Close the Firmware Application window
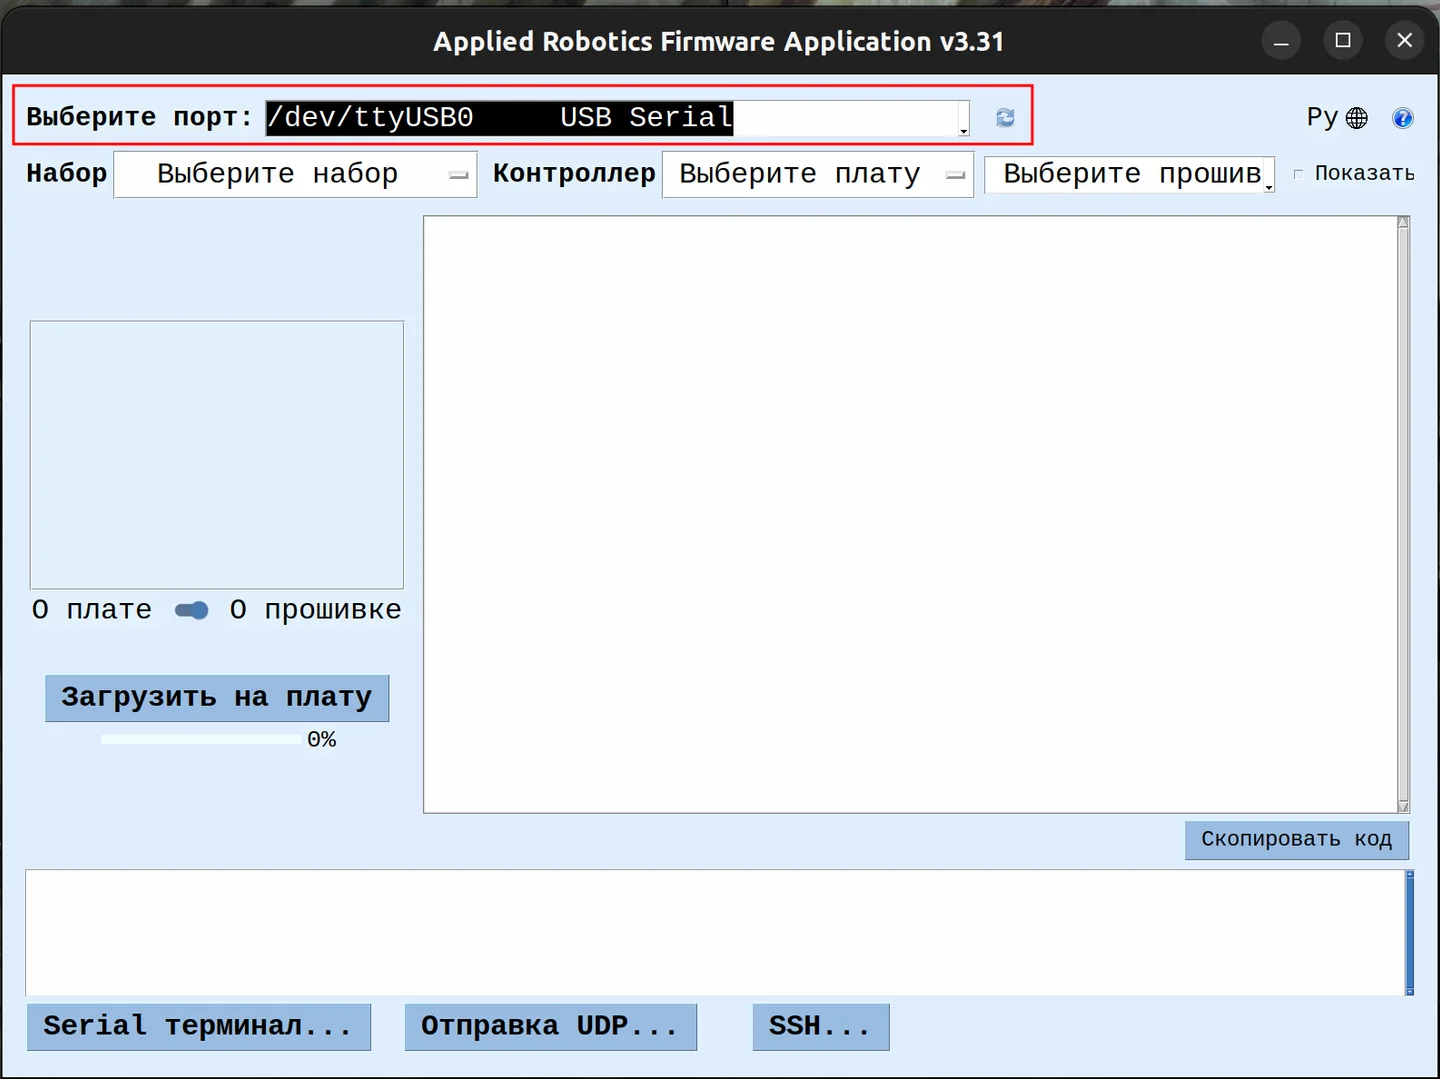 click(1405, 41)
